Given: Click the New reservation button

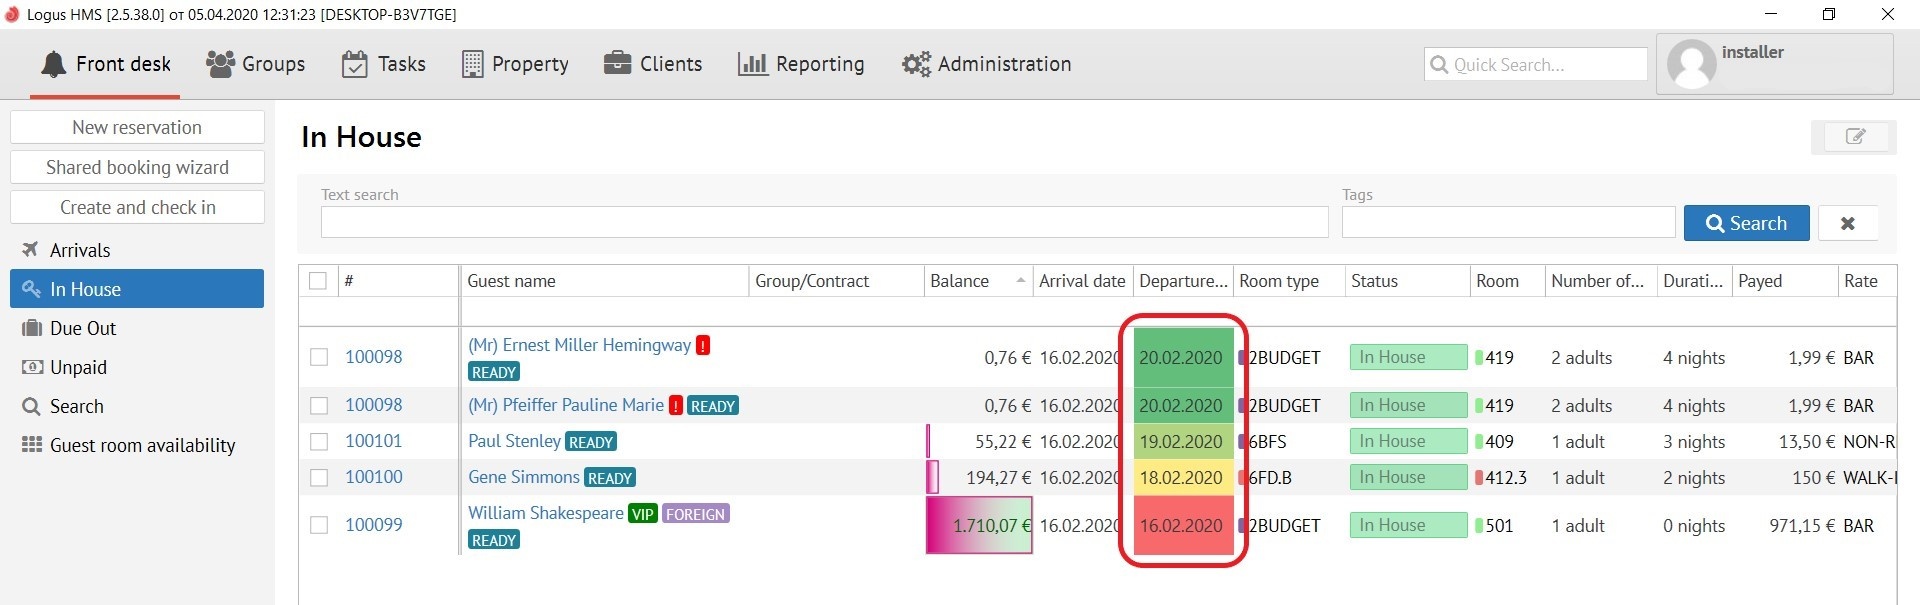Looking at the screenshot, I should (x=137, y=127).
